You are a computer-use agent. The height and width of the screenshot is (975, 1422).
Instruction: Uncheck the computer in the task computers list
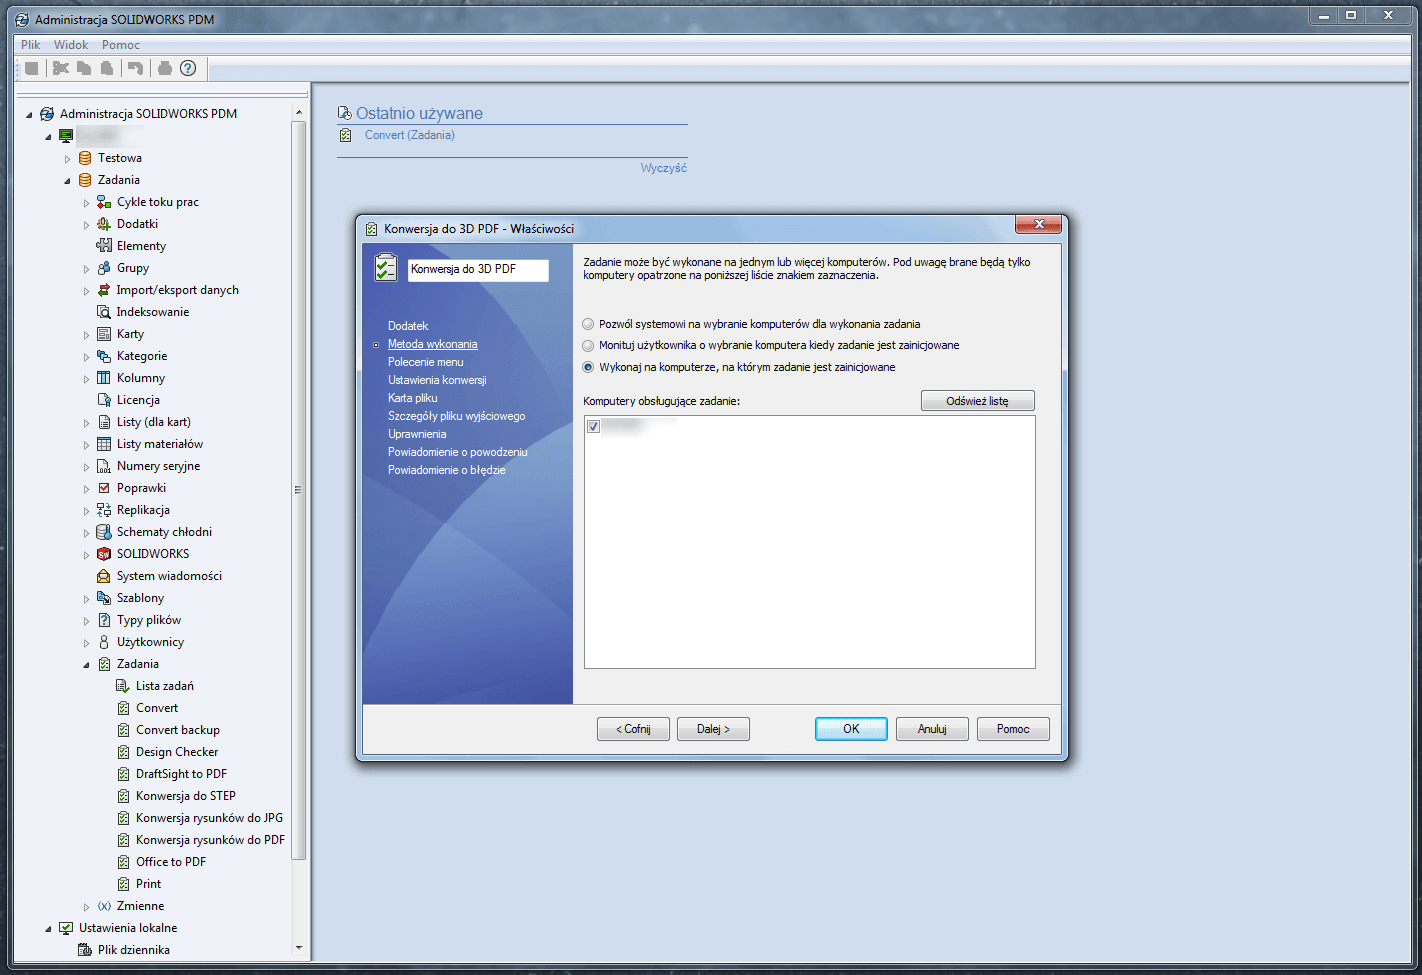click(594, 426)
